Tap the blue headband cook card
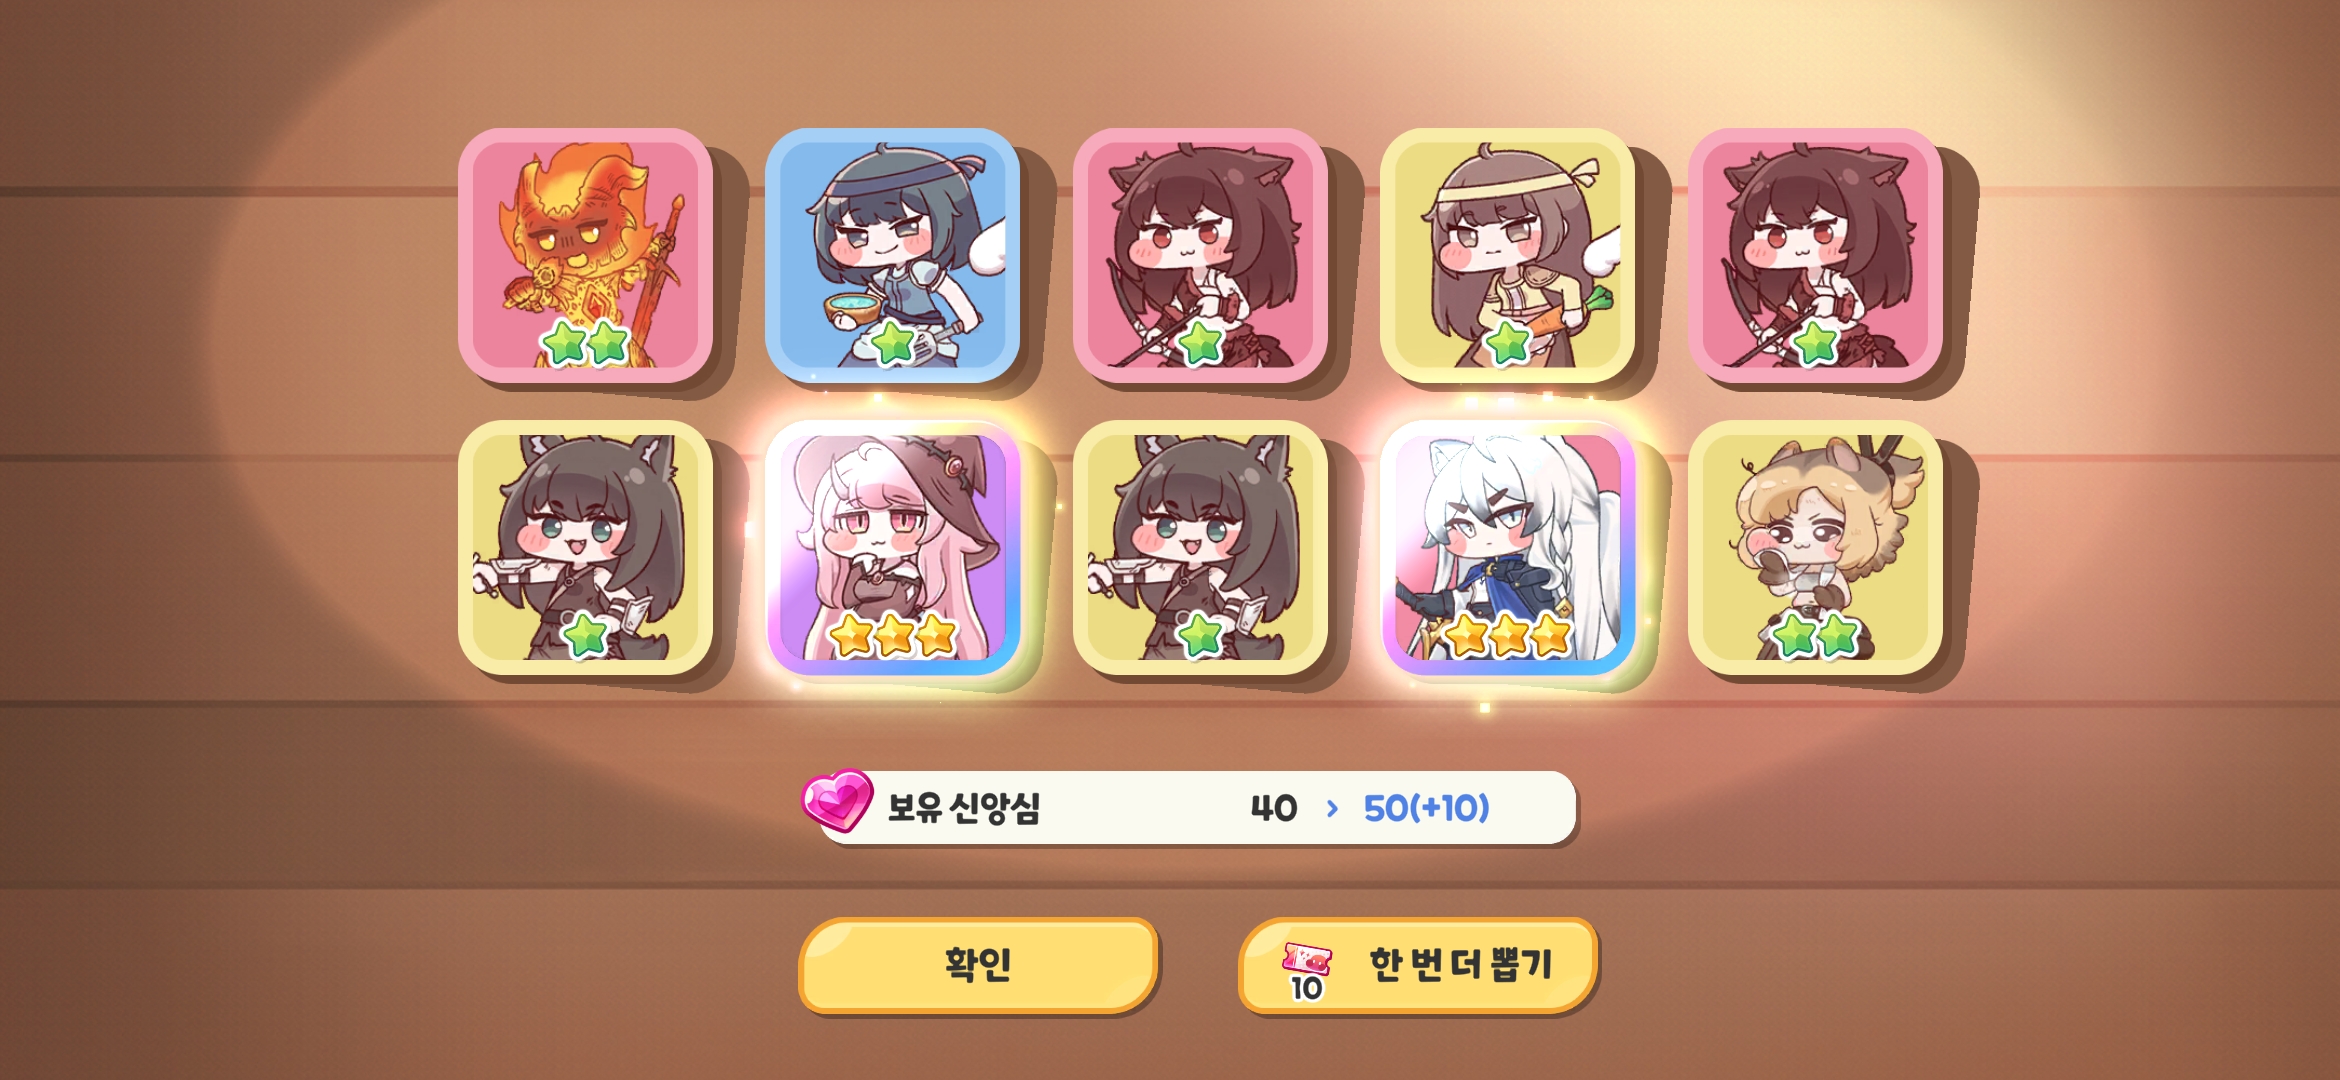 pos(892,255)
